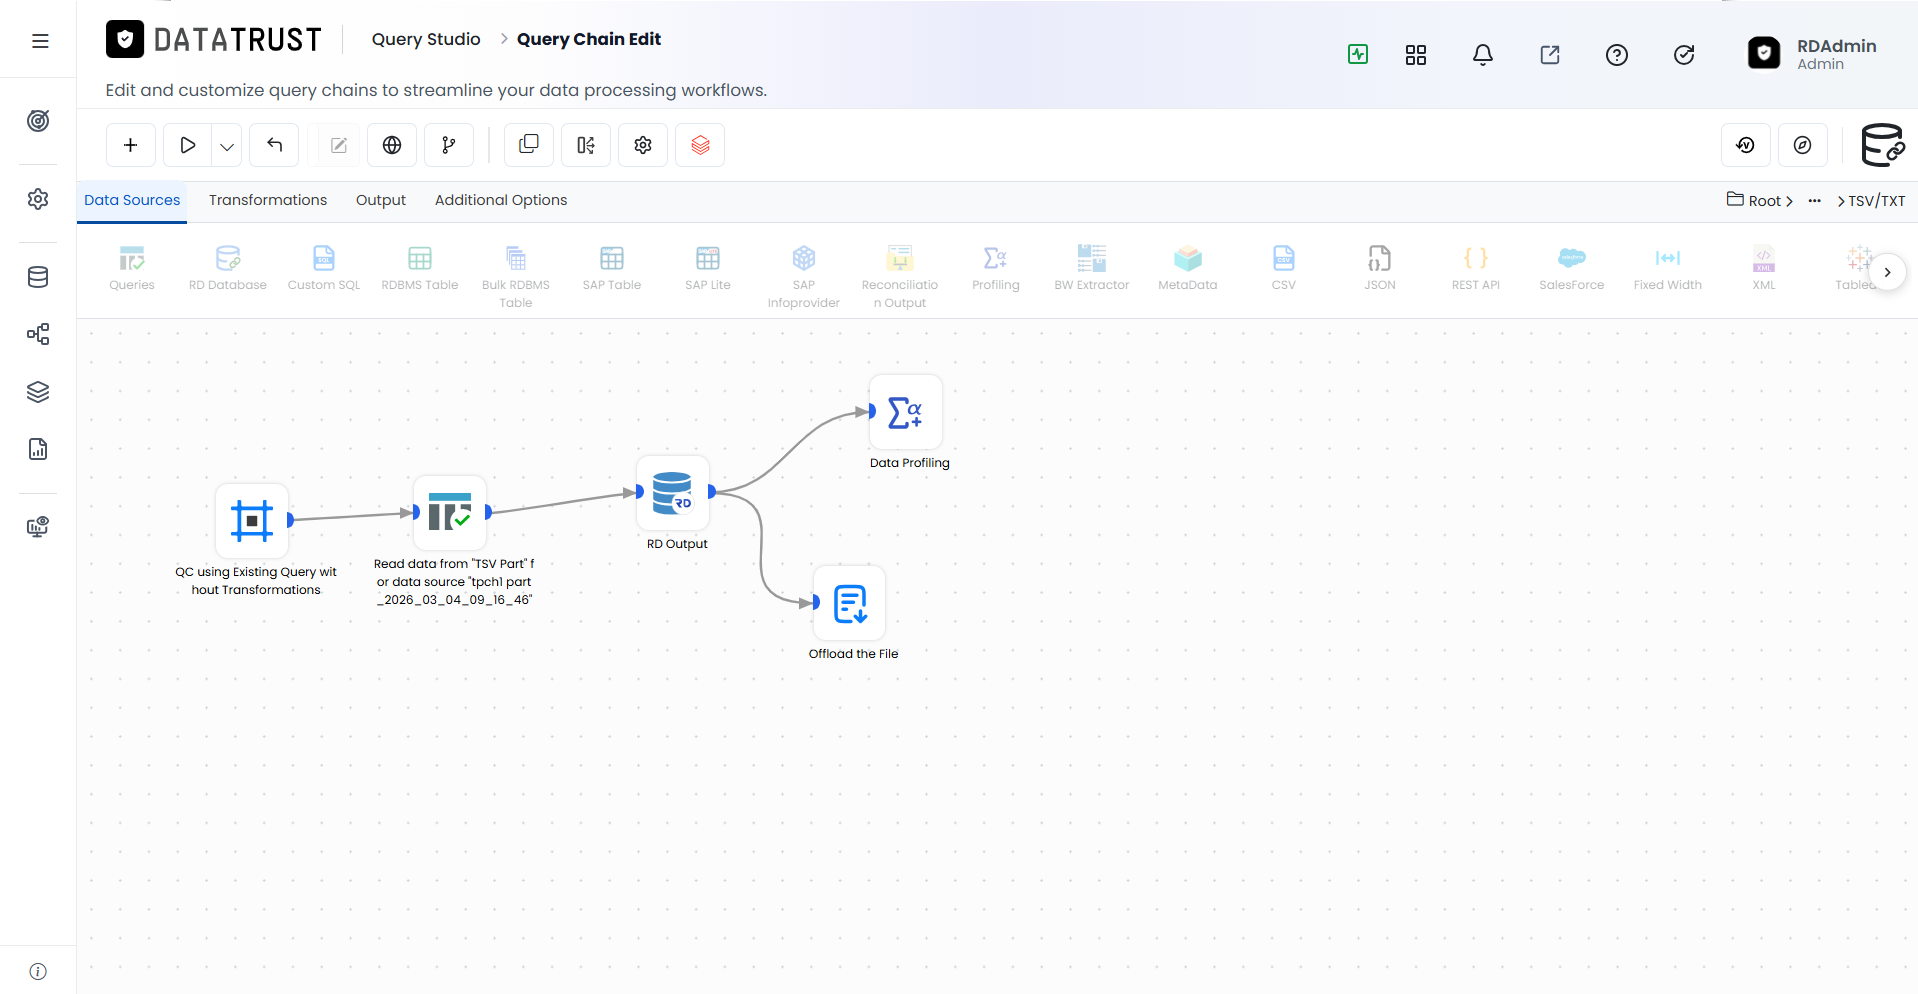This screenshot has height=994, width=1918.
Task: Open the RDAdmin user profile
Action: 1812,54
